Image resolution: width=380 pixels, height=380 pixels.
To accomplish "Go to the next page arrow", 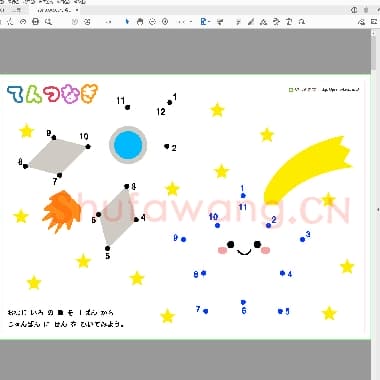I will [87, 22].
